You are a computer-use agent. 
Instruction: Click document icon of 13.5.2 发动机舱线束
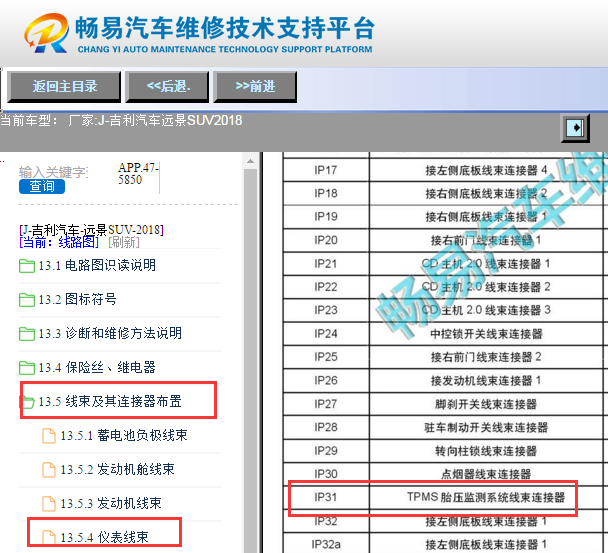tap(49, 470)
